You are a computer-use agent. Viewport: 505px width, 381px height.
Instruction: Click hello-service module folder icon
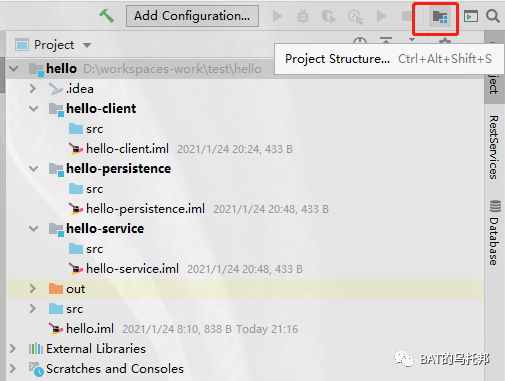click(x=56, y=229)
